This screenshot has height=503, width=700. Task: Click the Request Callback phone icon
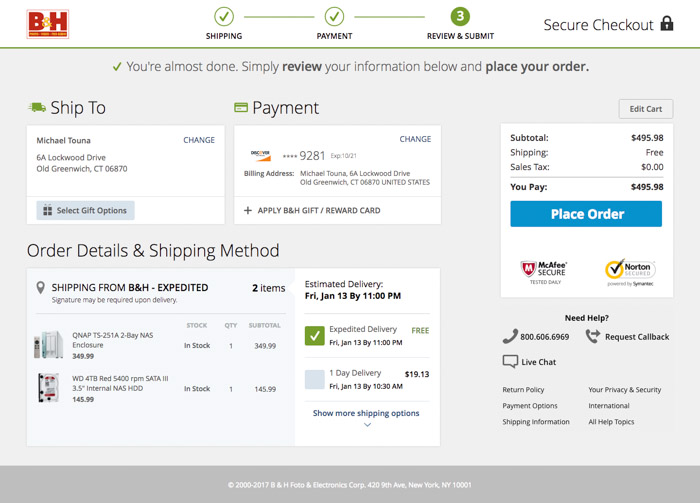(x=593, y=336)
